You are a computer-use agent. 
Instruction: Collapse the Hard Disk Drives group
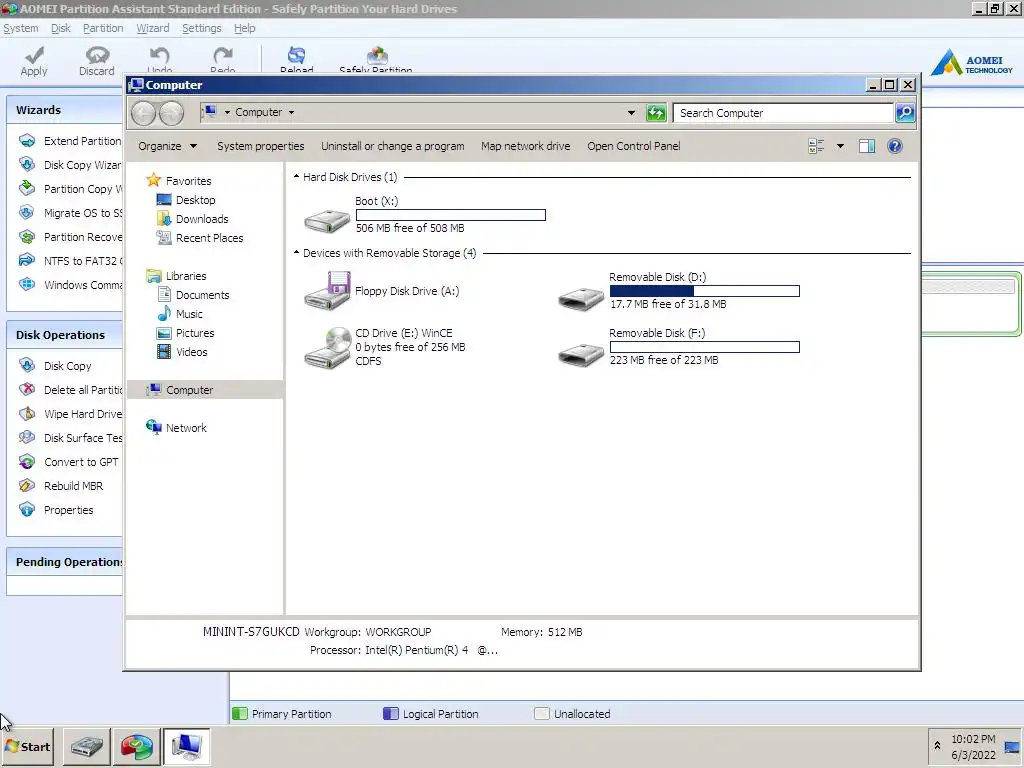point(296,176)
